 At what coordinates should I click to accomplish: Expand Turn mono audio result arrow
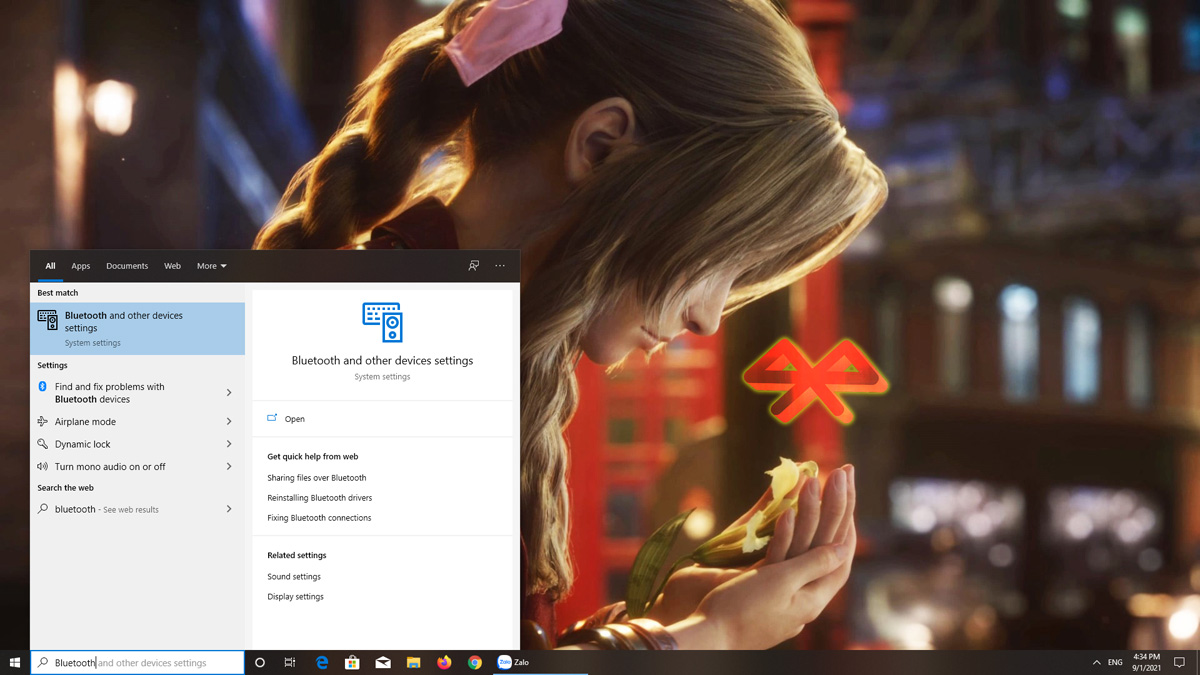point(229,467)
